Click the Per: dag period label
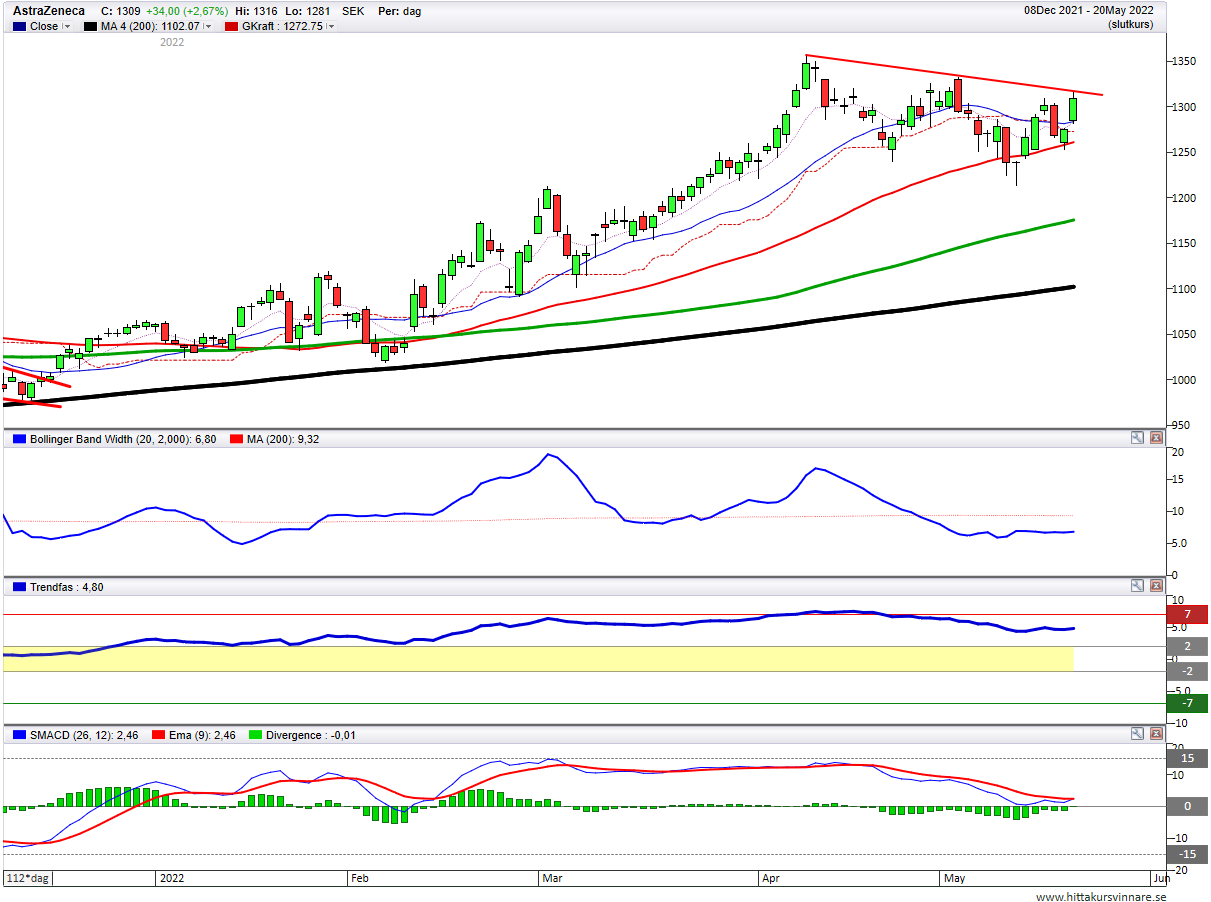 [399, 11]
